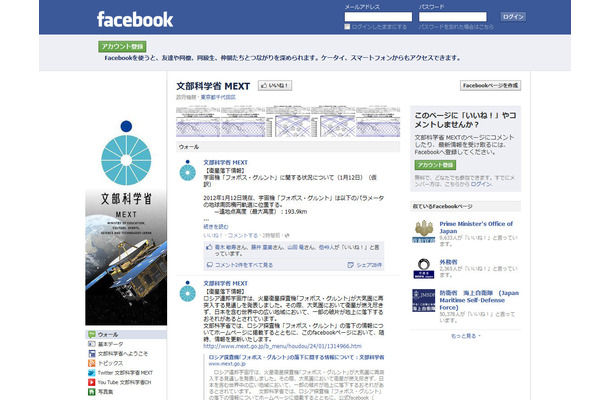The width and height of the screenshot is (610, 400).
Task: Focus the password input field
Action: coord(452,17)
